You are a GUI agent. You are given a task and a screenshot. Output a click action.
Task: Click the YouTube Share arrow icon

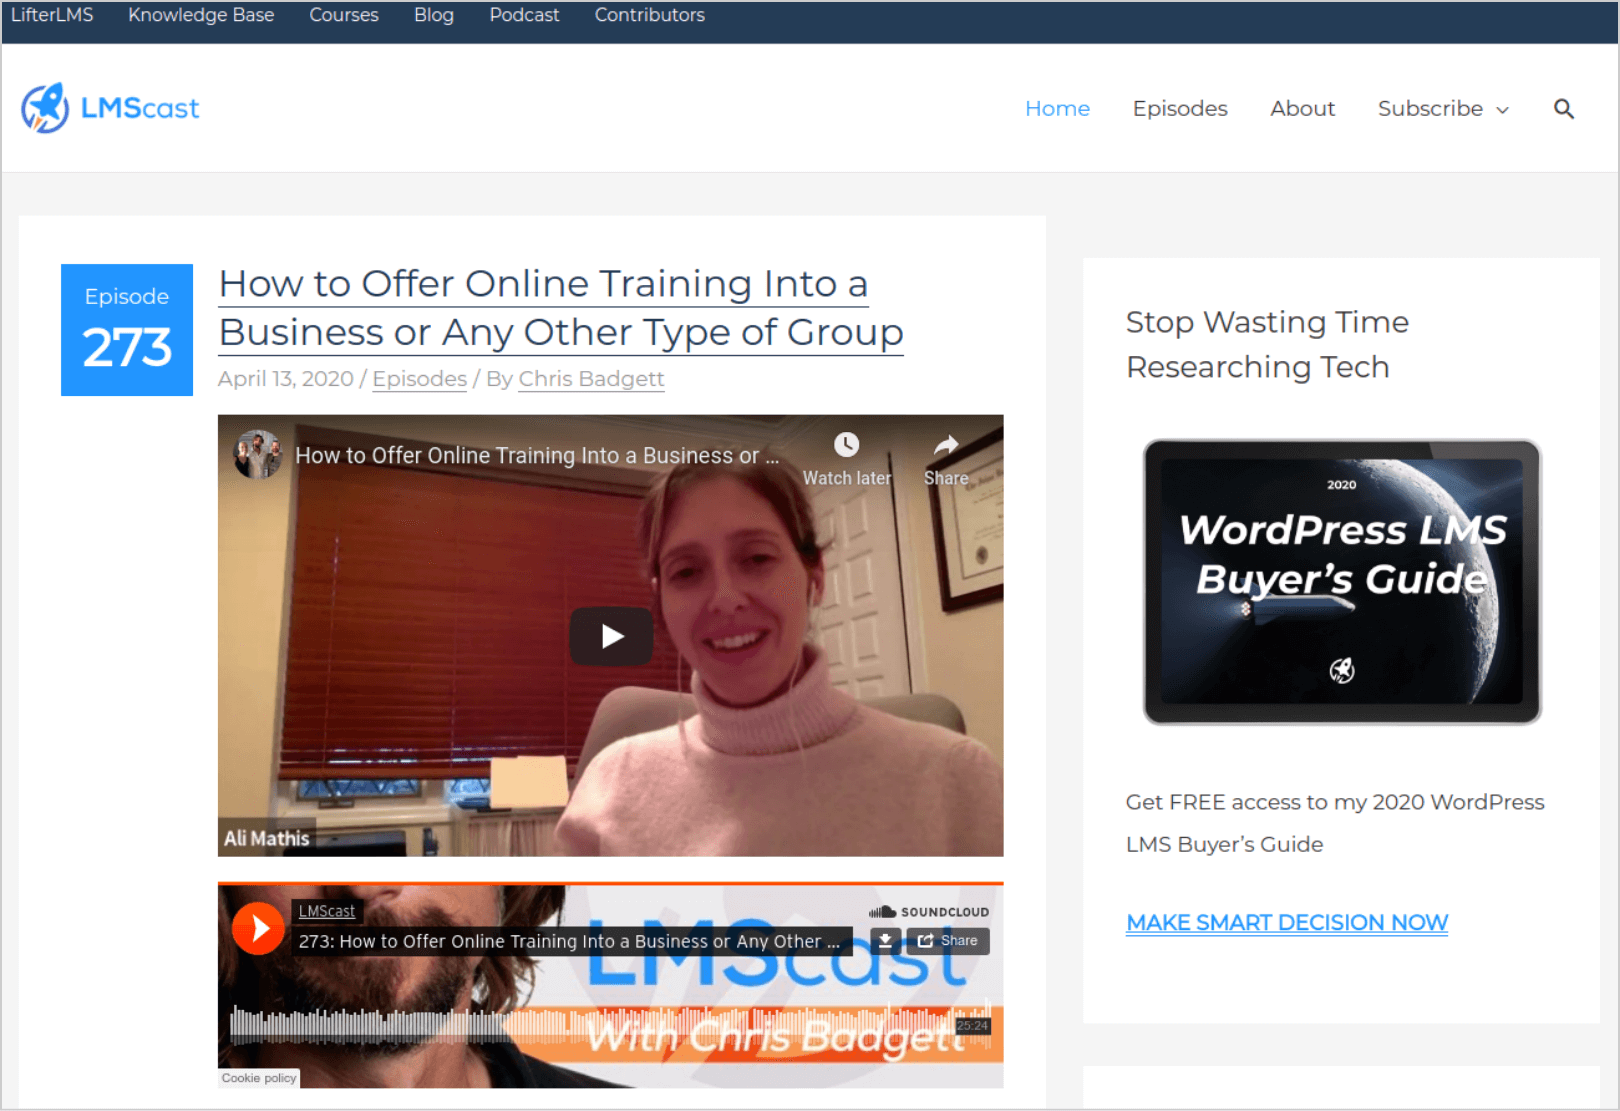946,445
